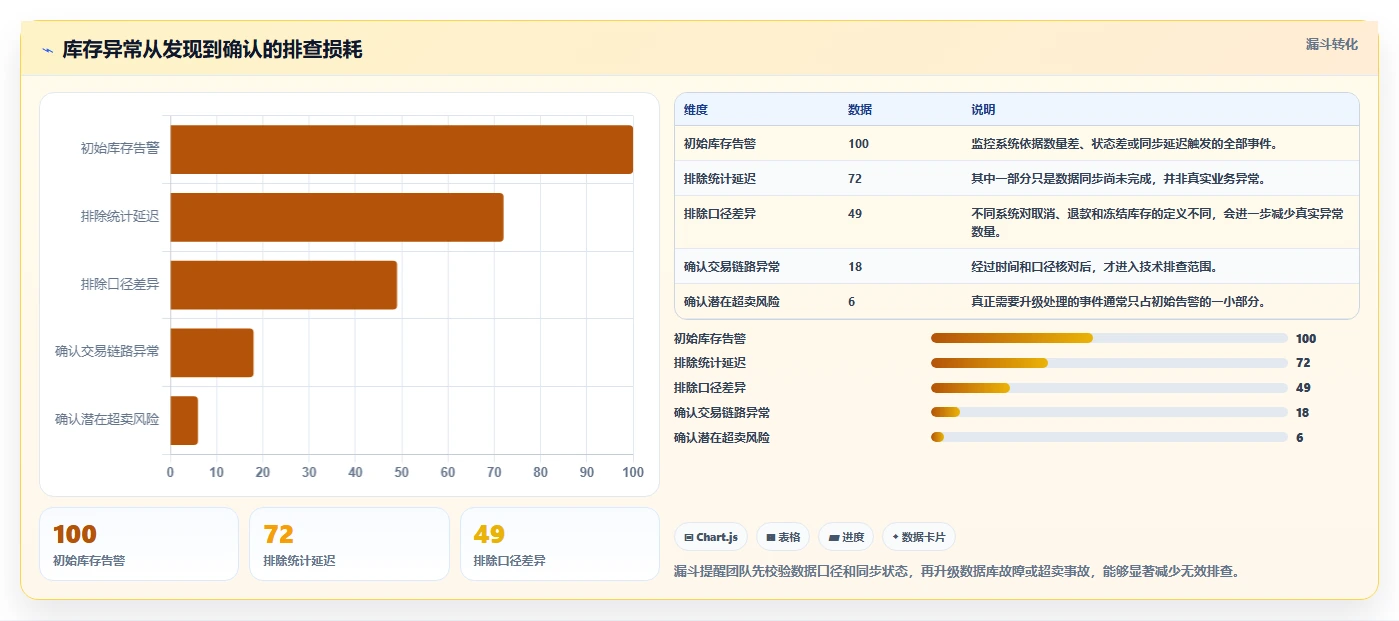Click the 排除口径差异 bar in the chart
The width and height of the screenshot is (1399, 621).
point(283,285)
